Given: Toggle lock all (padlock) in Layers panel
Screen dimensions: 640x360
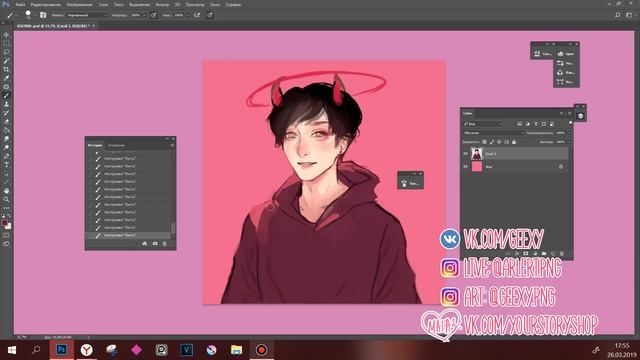Looking at the screenshot, I should pyautogui.click(x=514, y=142).
